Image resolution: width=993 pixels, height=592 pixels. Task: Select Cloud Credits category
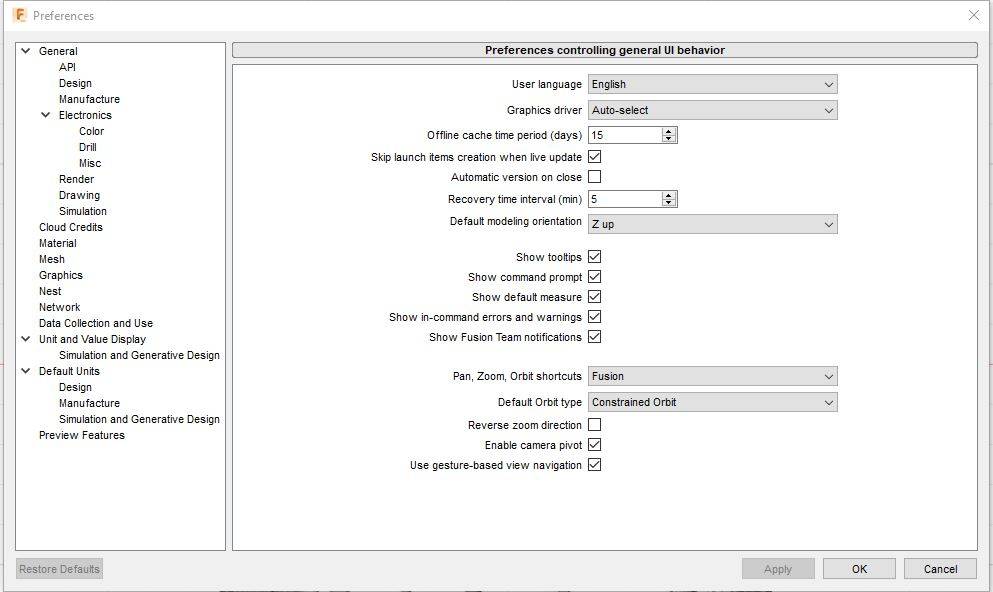(x=71, y=227)
